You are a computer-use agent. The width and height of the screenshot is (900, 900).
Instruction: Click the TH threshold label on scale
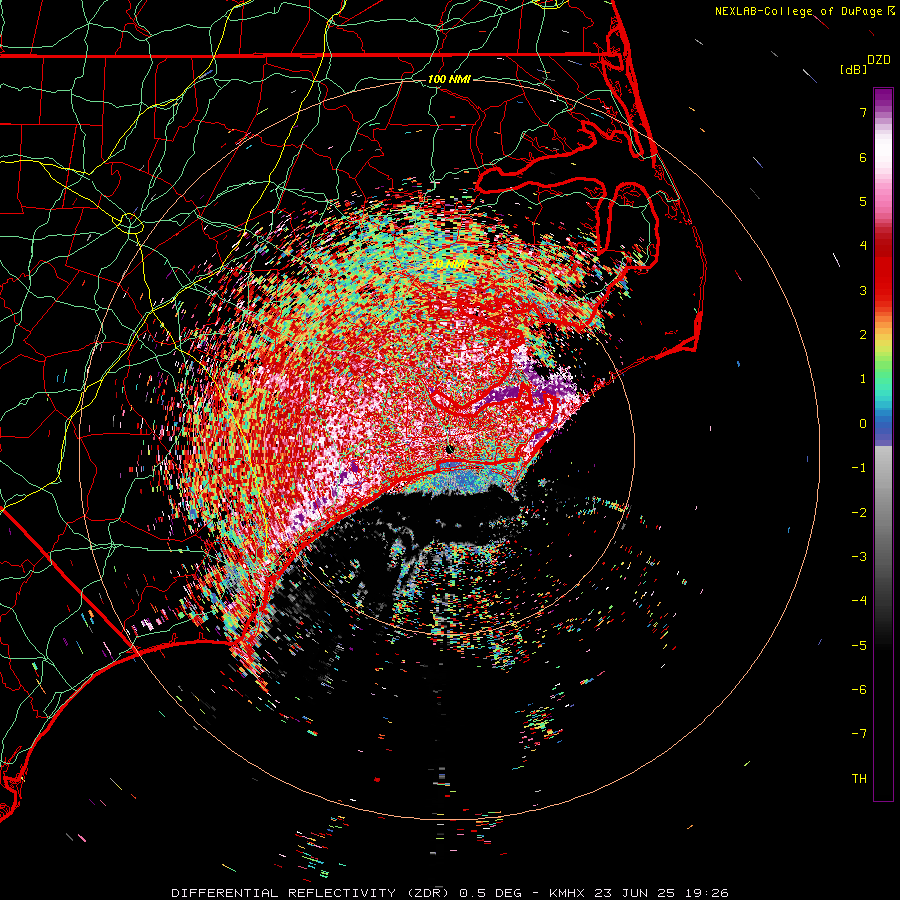pyautogui.click(x=859, y=778)
